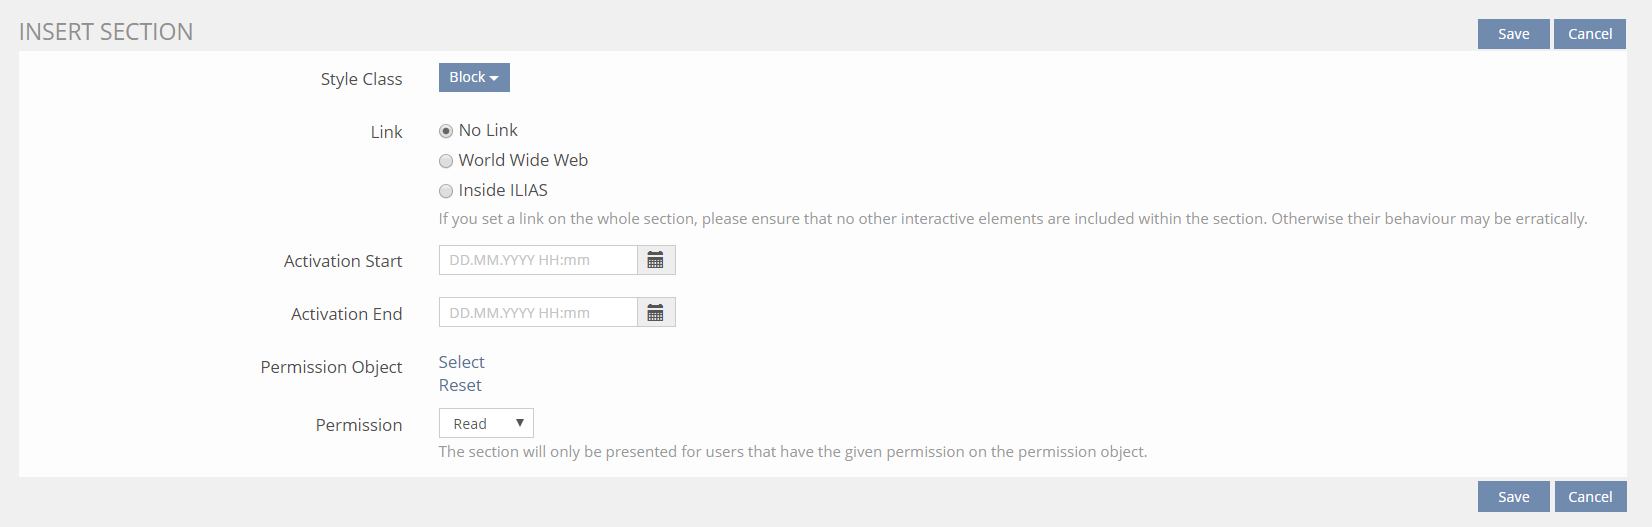Select the Inside ILIAS radio button
Screen dimensions: 1652x527
[446, 191]
